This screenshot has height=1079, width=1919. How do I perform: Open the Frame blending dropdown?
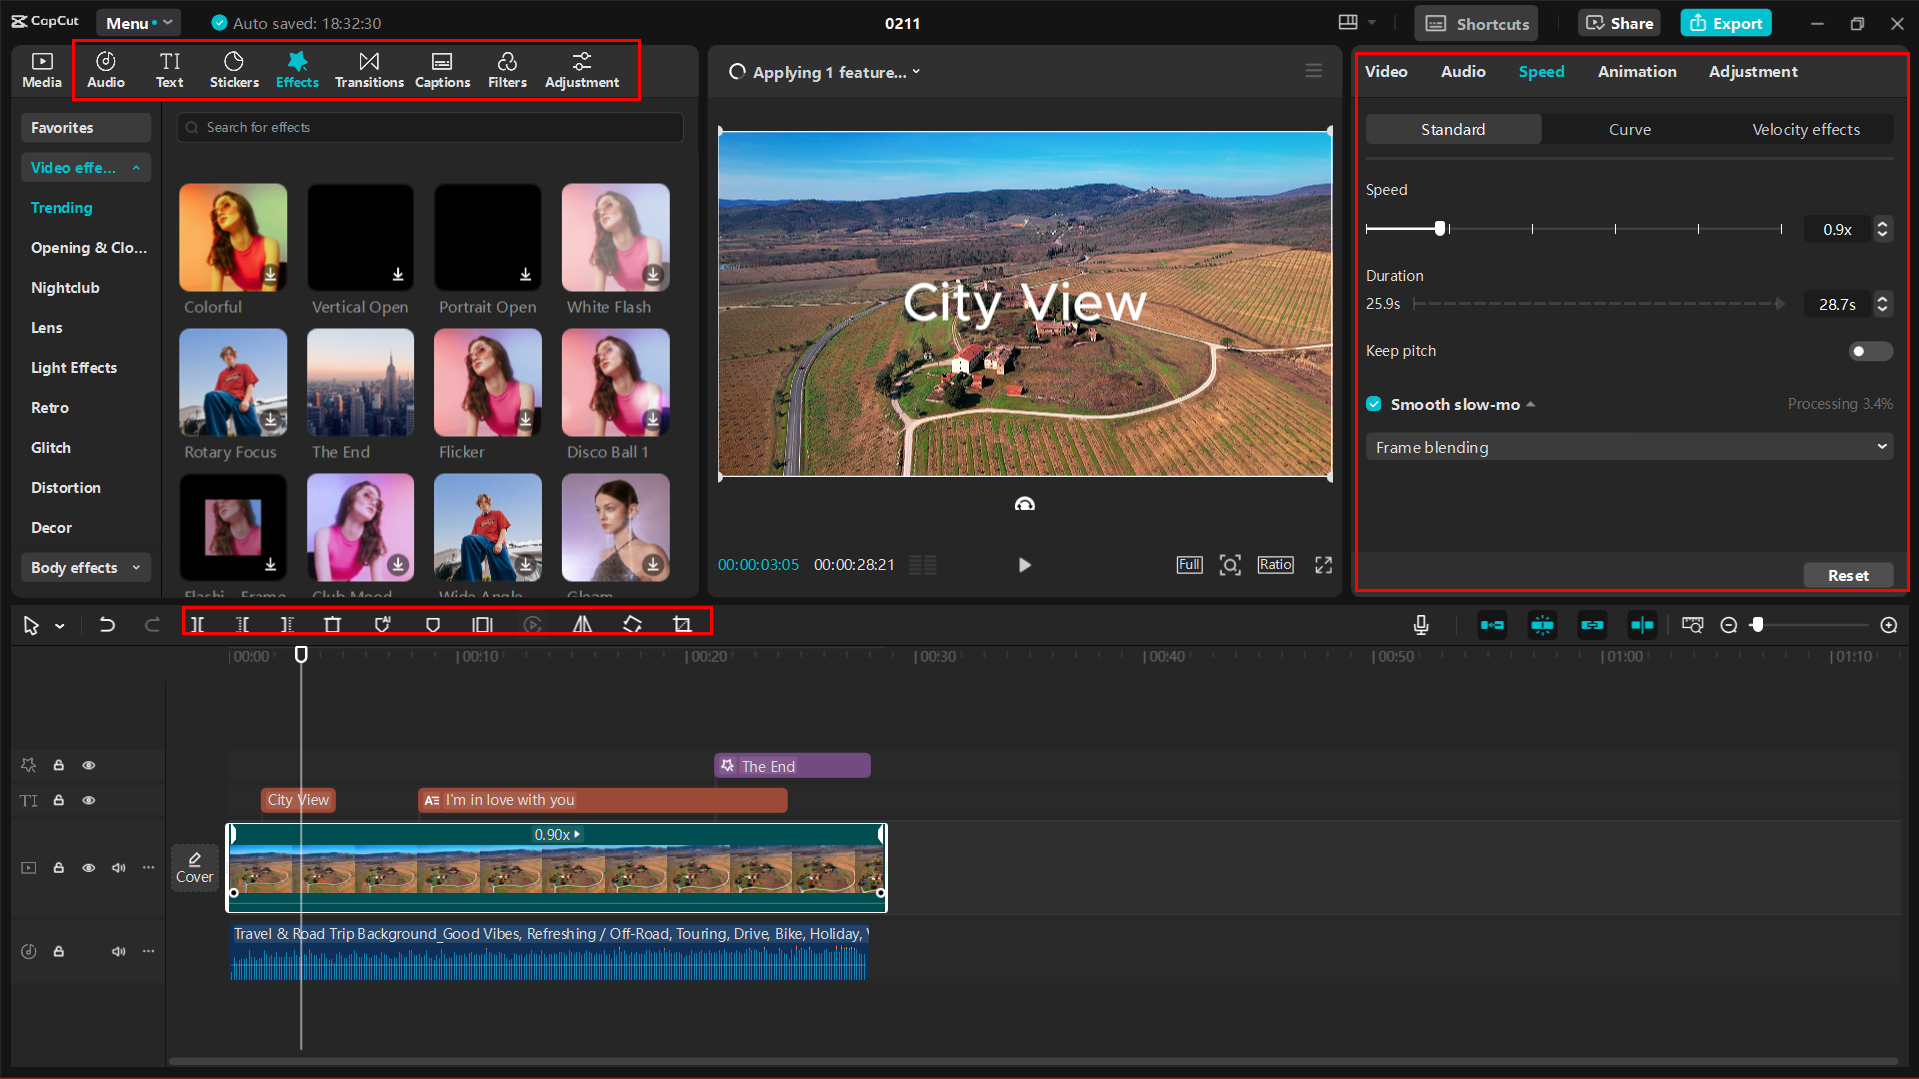(1630, 447)
